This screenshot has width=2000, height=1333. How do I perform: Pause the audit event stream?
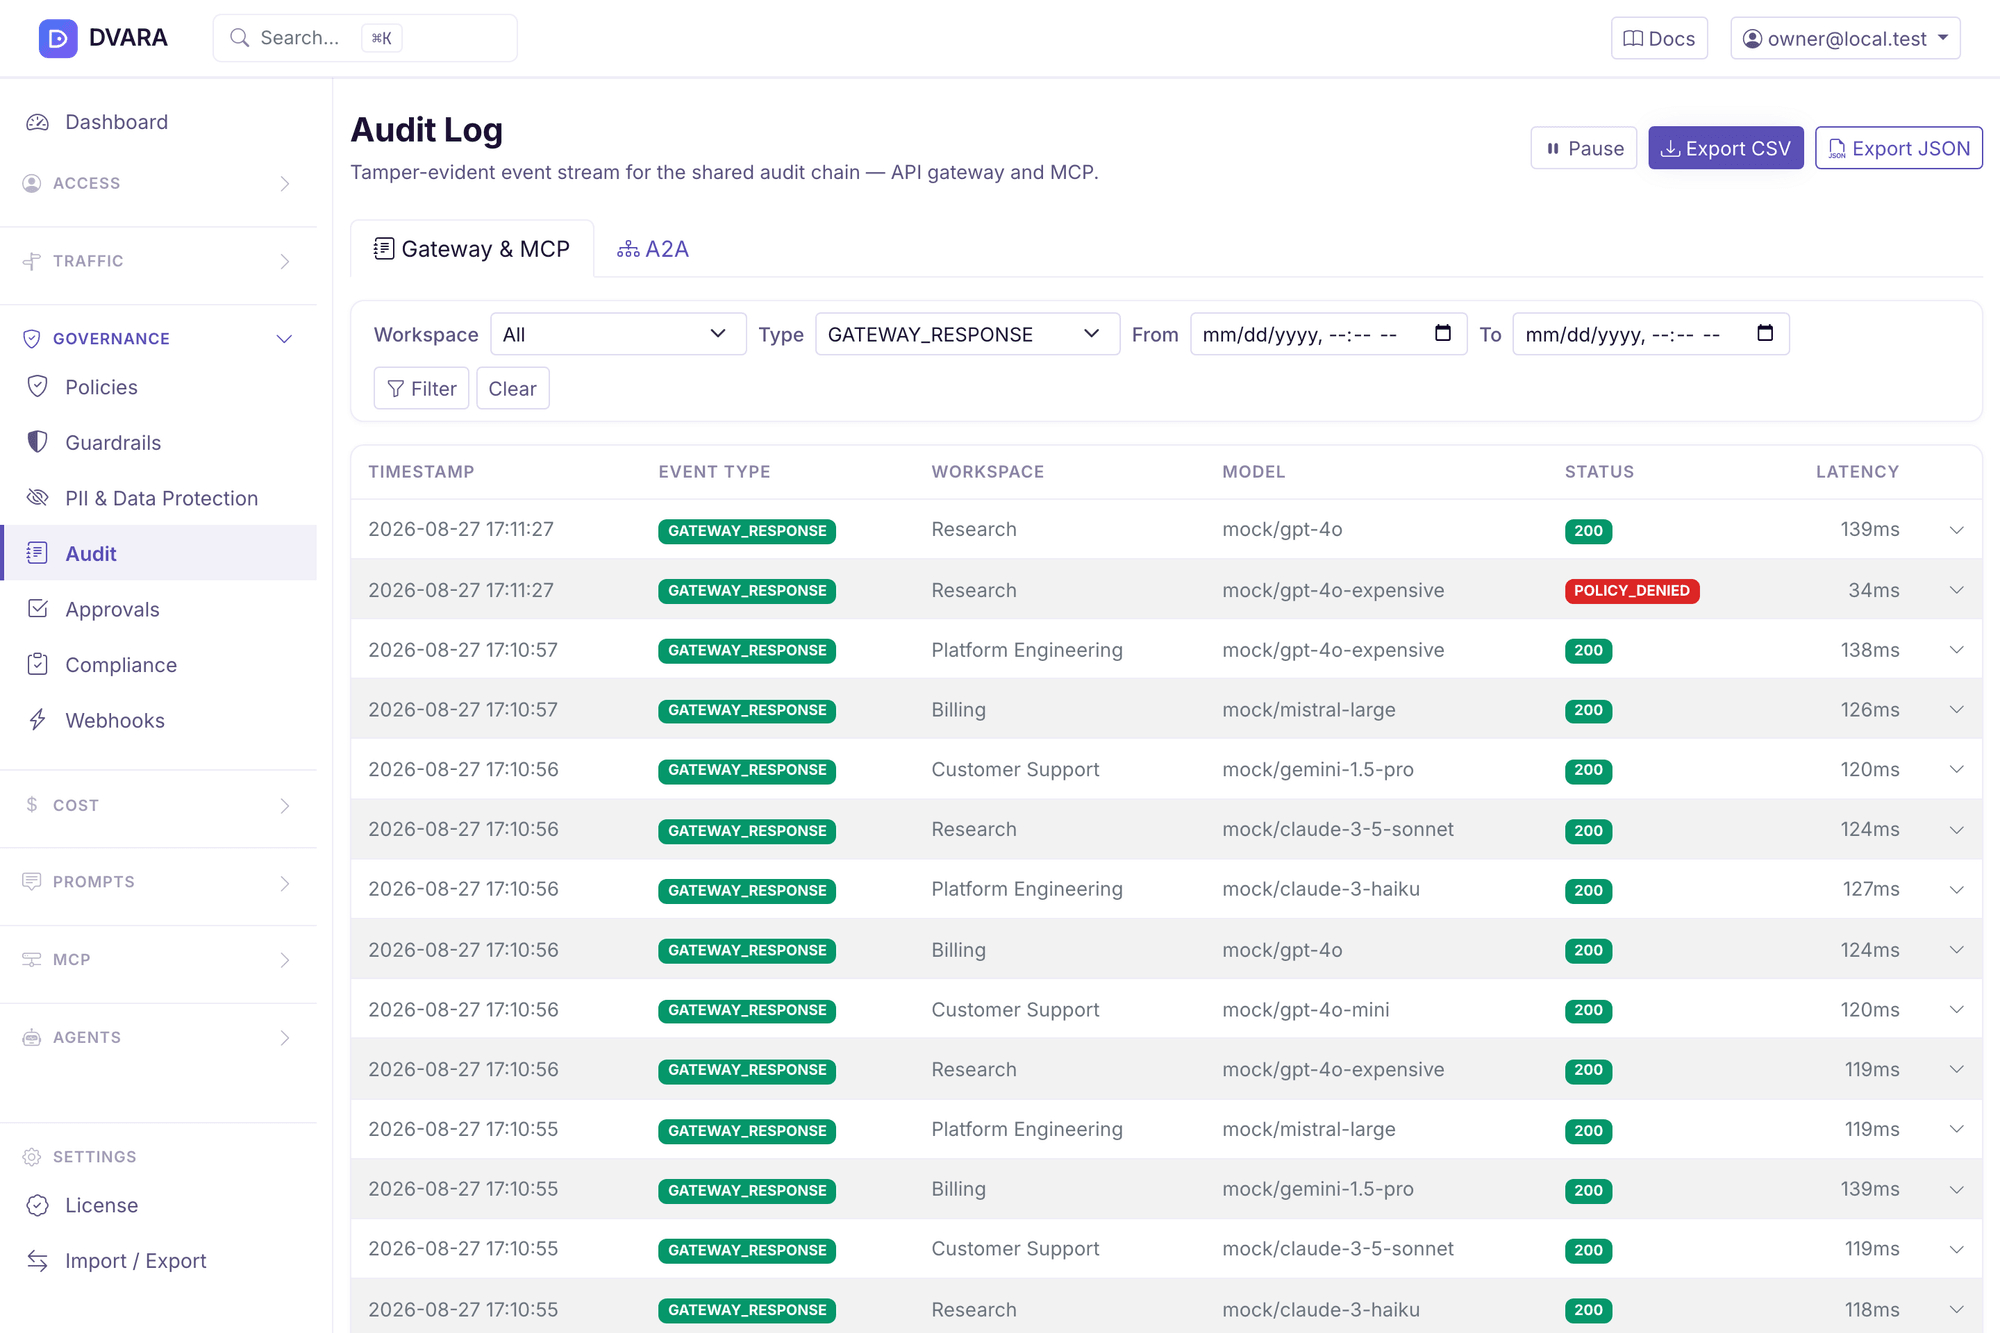(1584, 148)
